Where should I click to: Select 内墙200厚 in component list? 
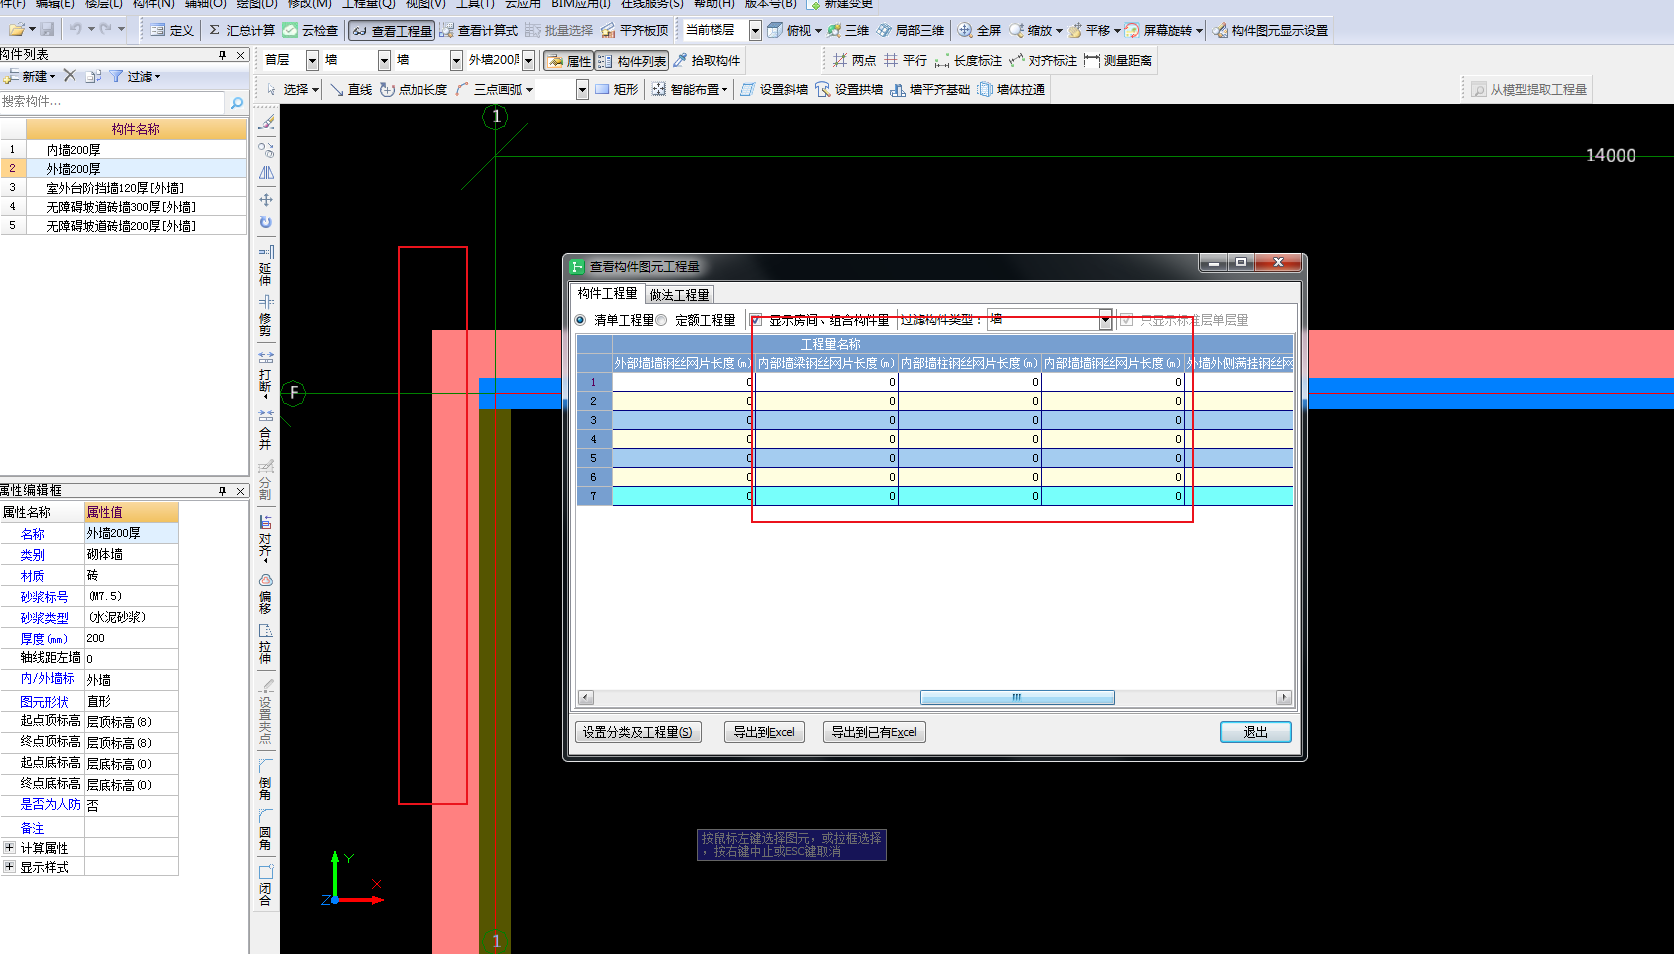coord(136,150)
